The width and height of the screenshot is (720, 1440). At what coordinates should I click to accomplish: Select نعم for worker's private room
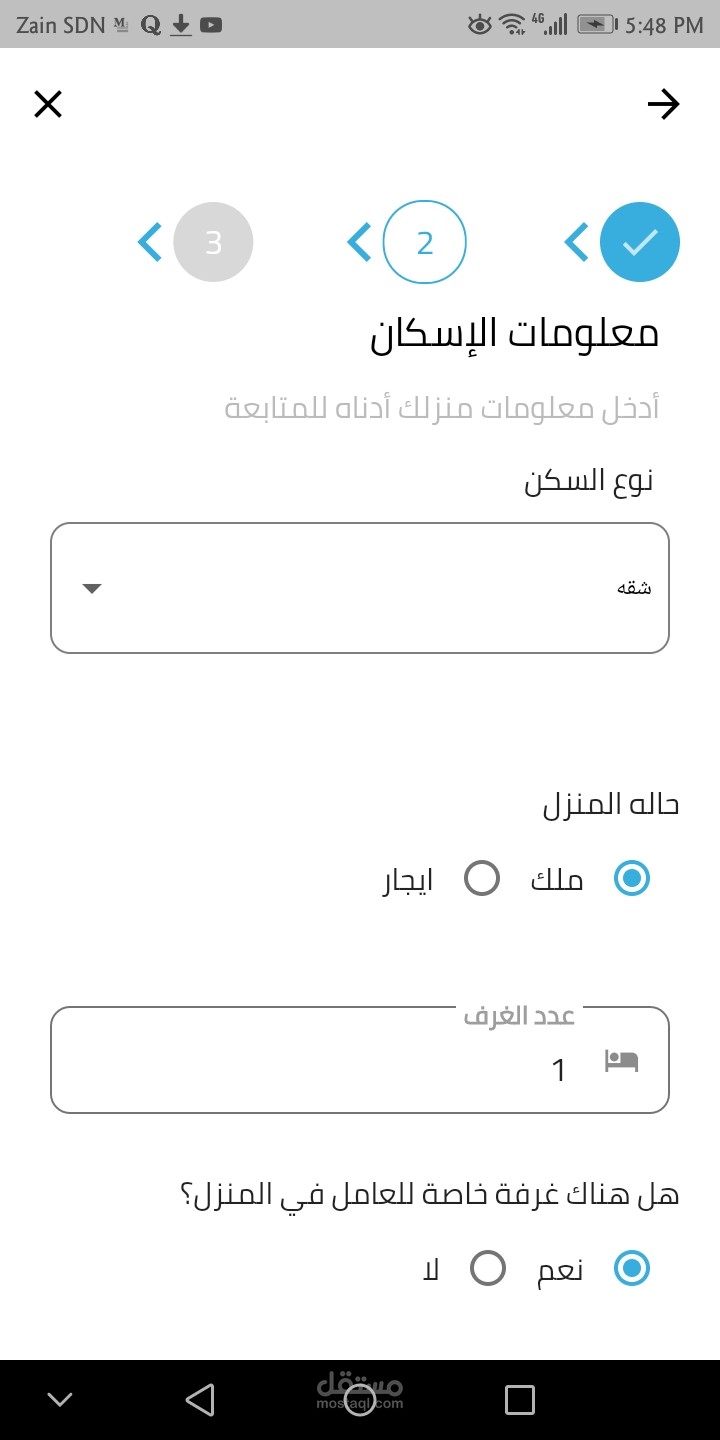[632, 1268]
